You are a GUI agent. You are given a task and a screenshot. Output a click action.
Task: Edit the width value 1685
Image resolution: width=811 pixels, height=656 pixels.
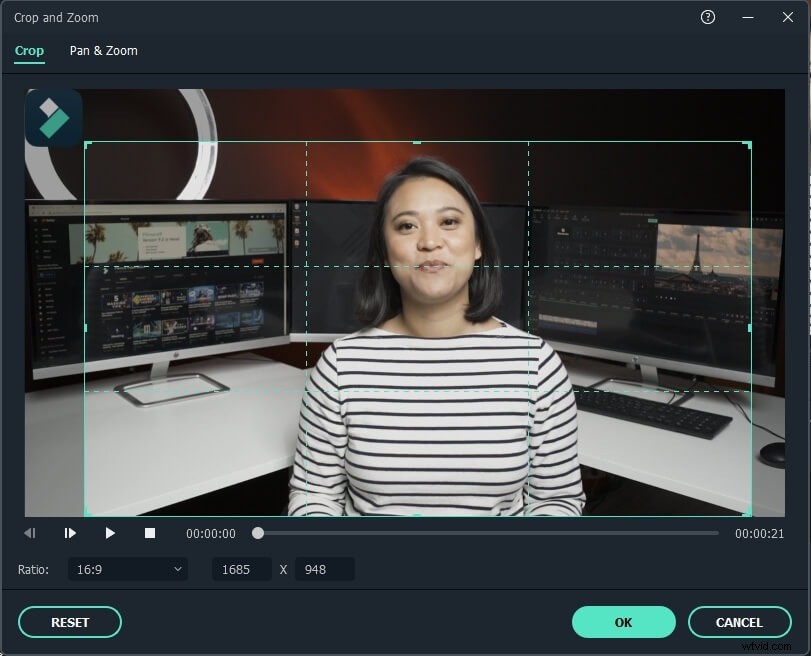tap(238, 568)
